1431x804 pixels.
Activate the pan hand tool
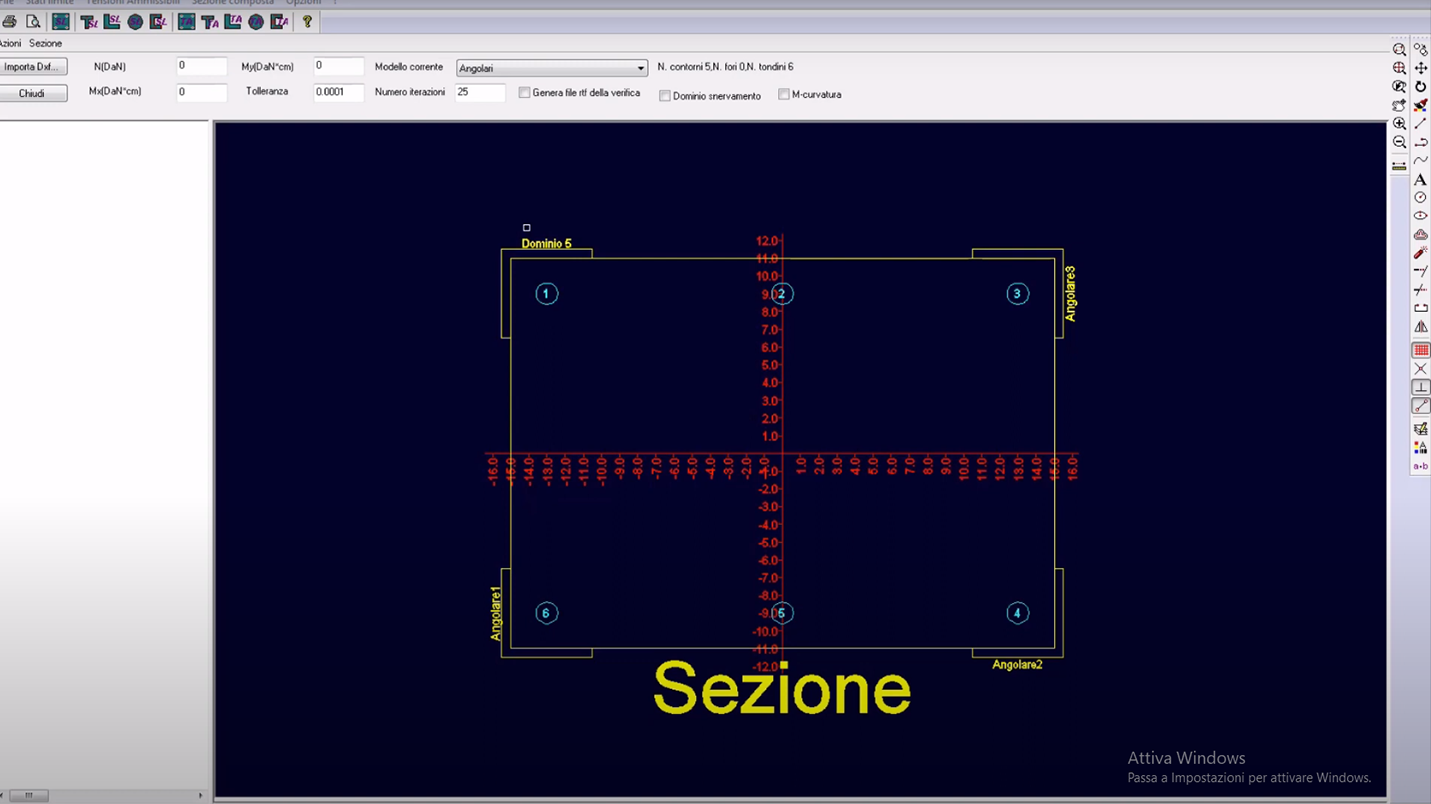1399,105
